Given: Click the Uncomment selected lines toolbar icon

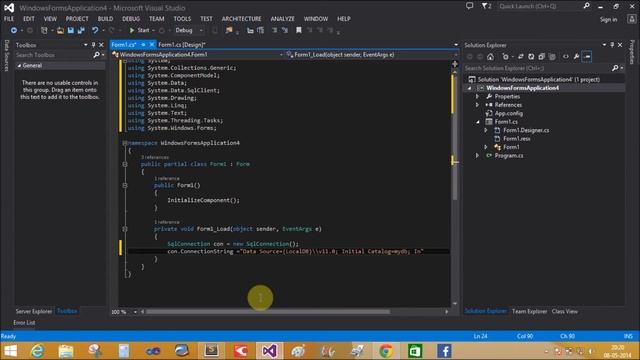Looking at the screenshot, I should [285, 30].
